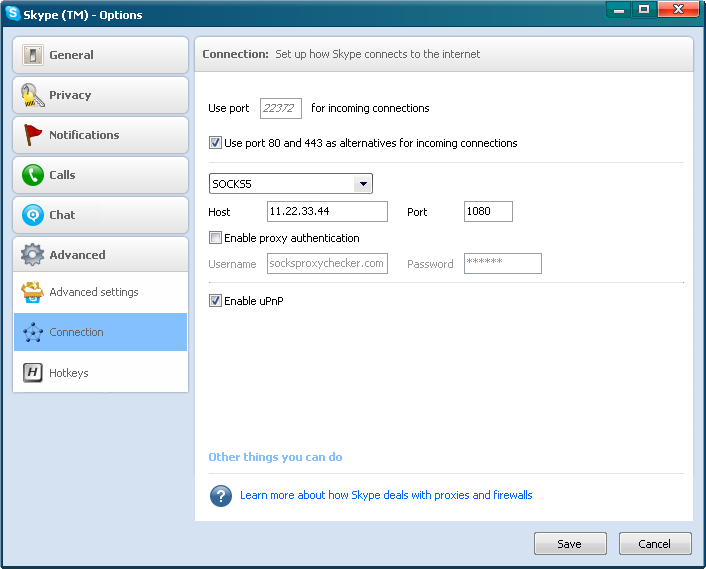Go to the Calls section

pos(100,175)
